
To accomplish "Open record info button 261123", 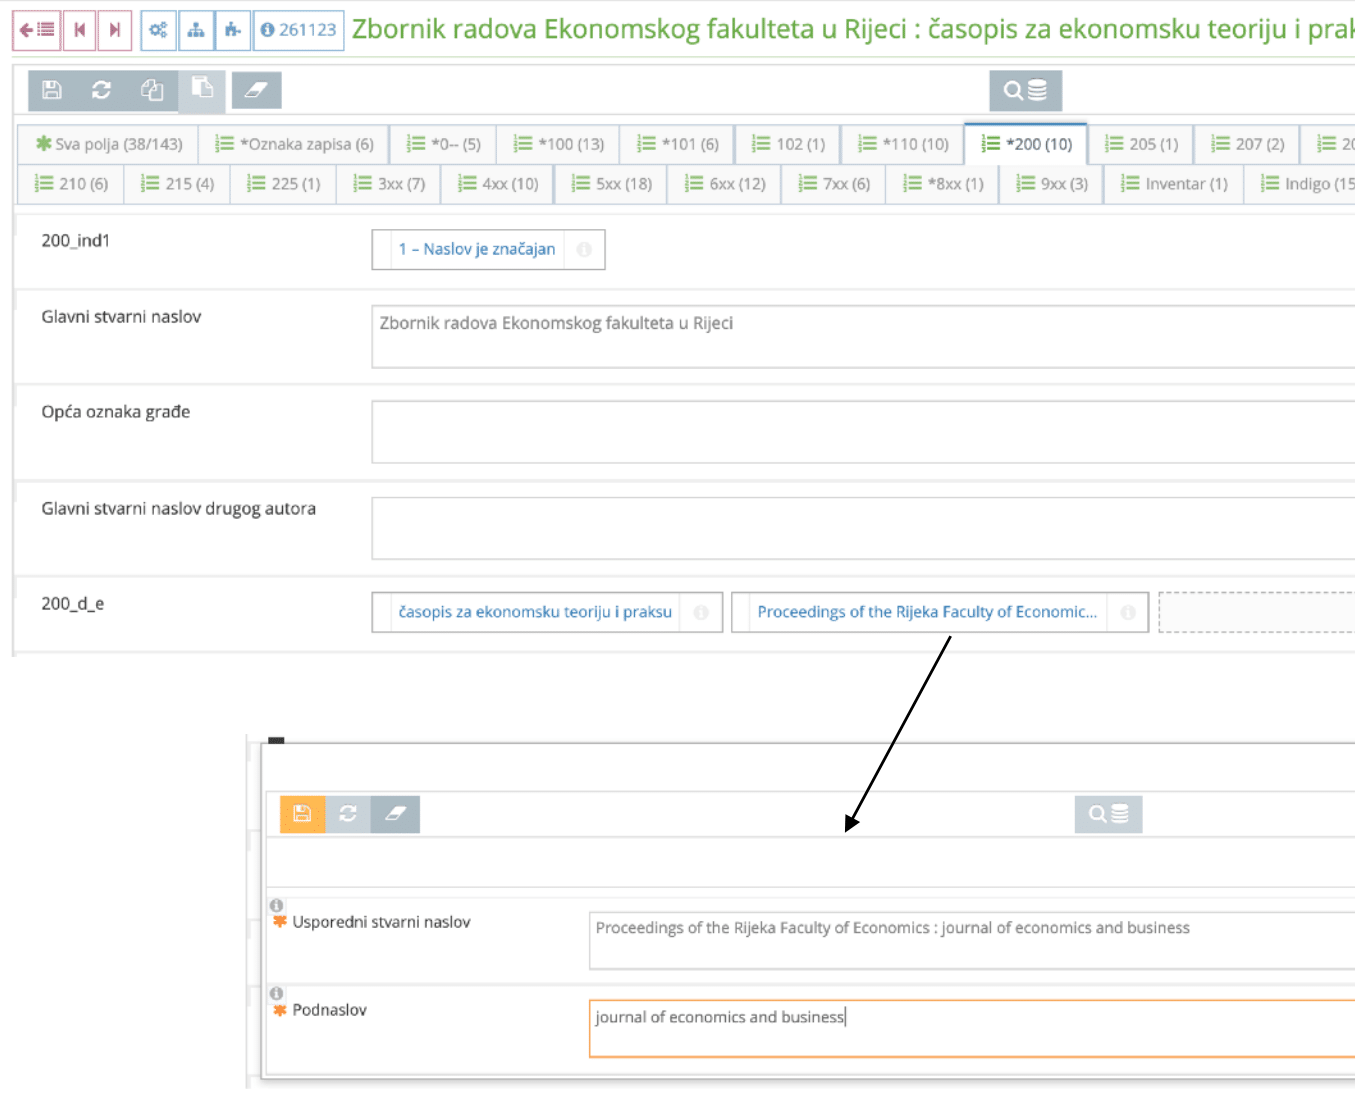I will 298,30.
